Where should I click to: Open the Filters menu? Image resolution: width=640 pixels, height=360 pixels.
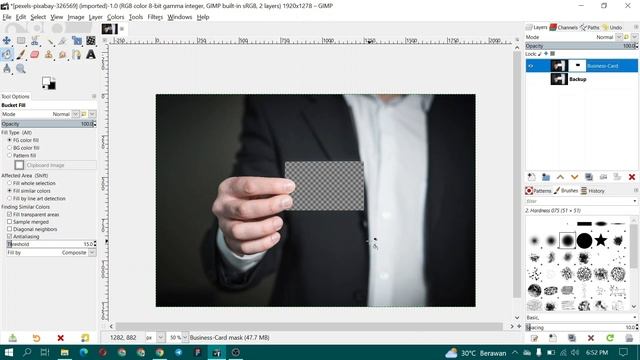tap(155, 17)
